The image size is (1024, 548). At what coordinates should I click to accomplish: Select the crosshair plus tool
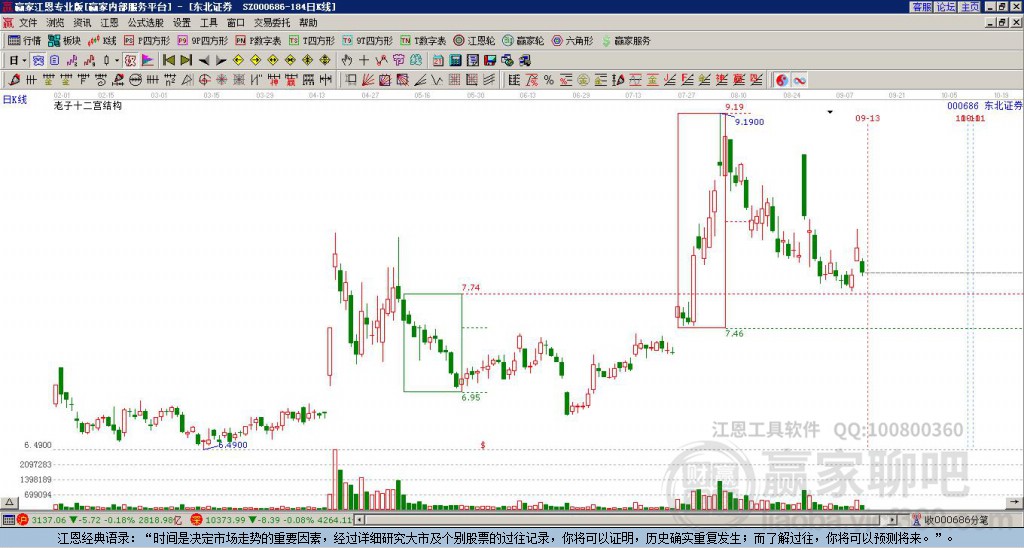click(x=364, y=61)
